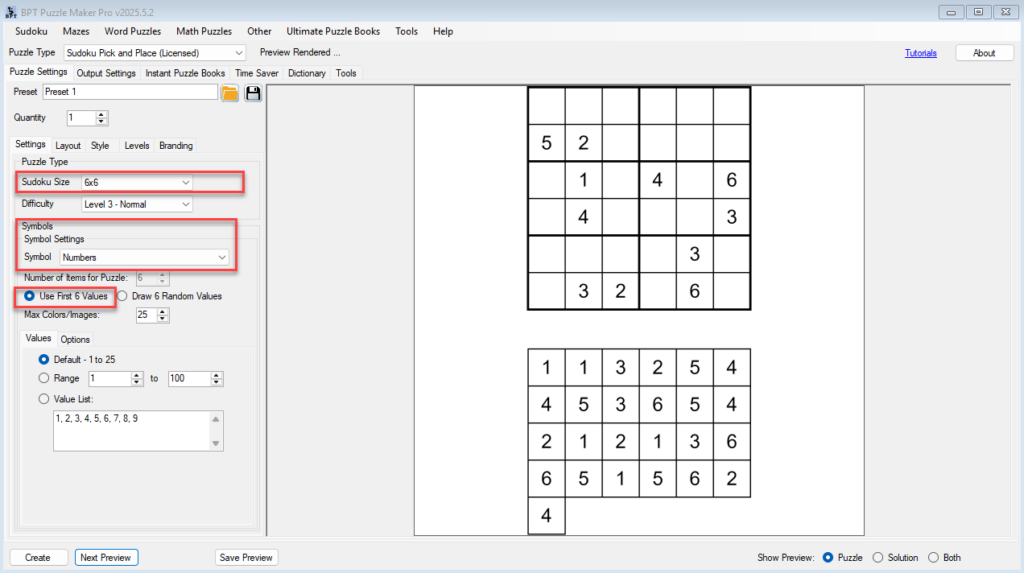This screenshot has width=1024, height=573.
Task: Open the Levels sub-tab
Action: coord(136,146)
